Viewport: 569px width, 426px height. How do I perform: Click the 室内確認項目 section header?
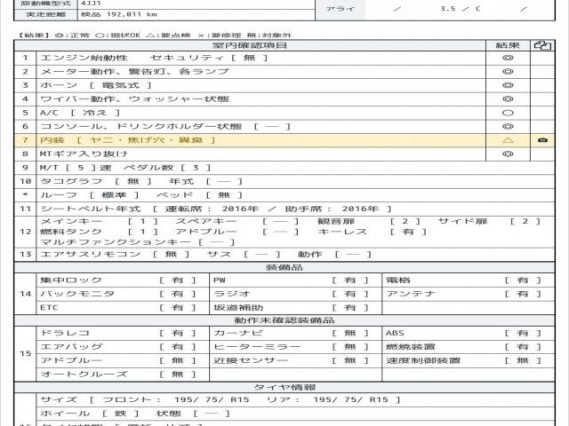[x=250, y=45]
